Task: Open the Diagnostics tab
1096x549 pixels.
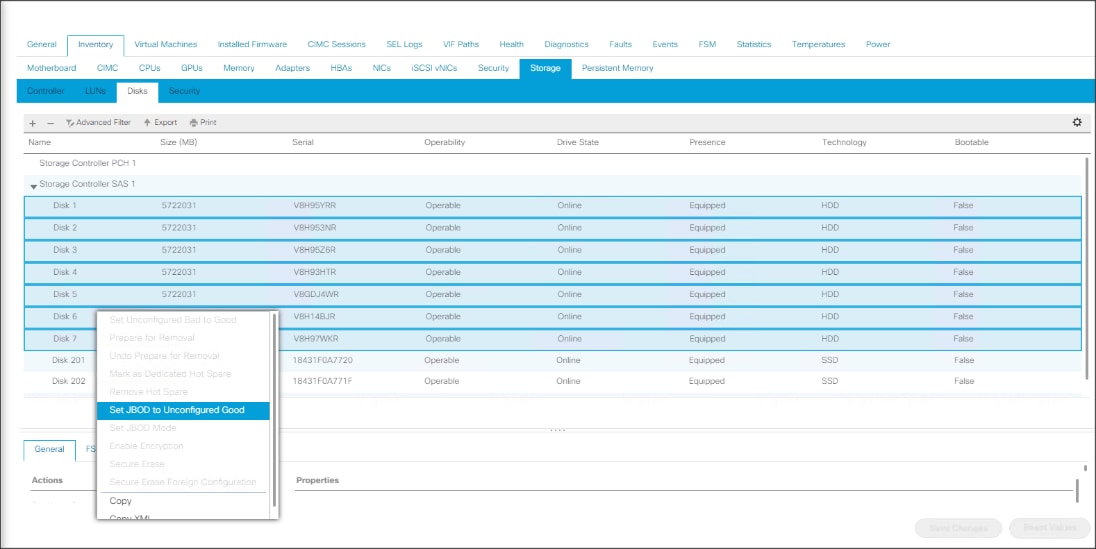Action: [x=566, y=44]
